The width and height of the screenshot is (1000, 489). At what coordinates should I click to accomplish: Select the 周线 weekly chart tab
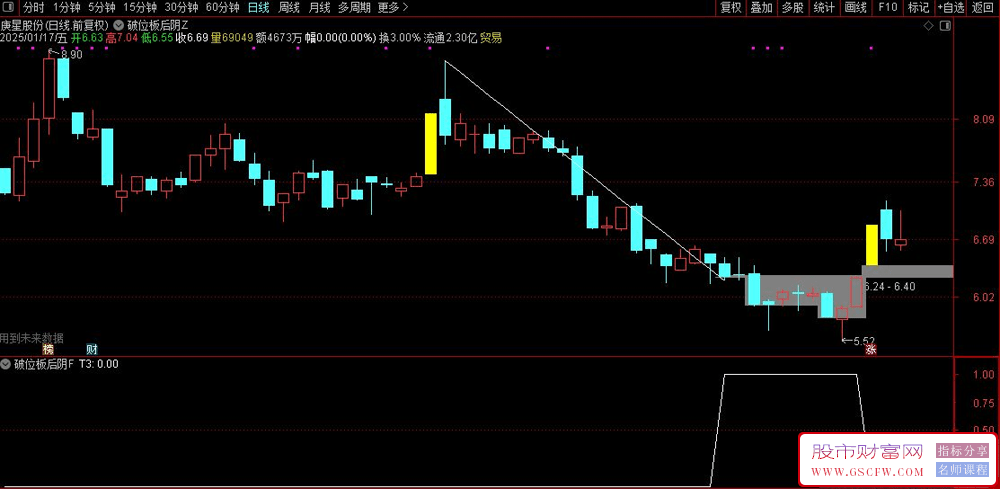tap(289, 8)
